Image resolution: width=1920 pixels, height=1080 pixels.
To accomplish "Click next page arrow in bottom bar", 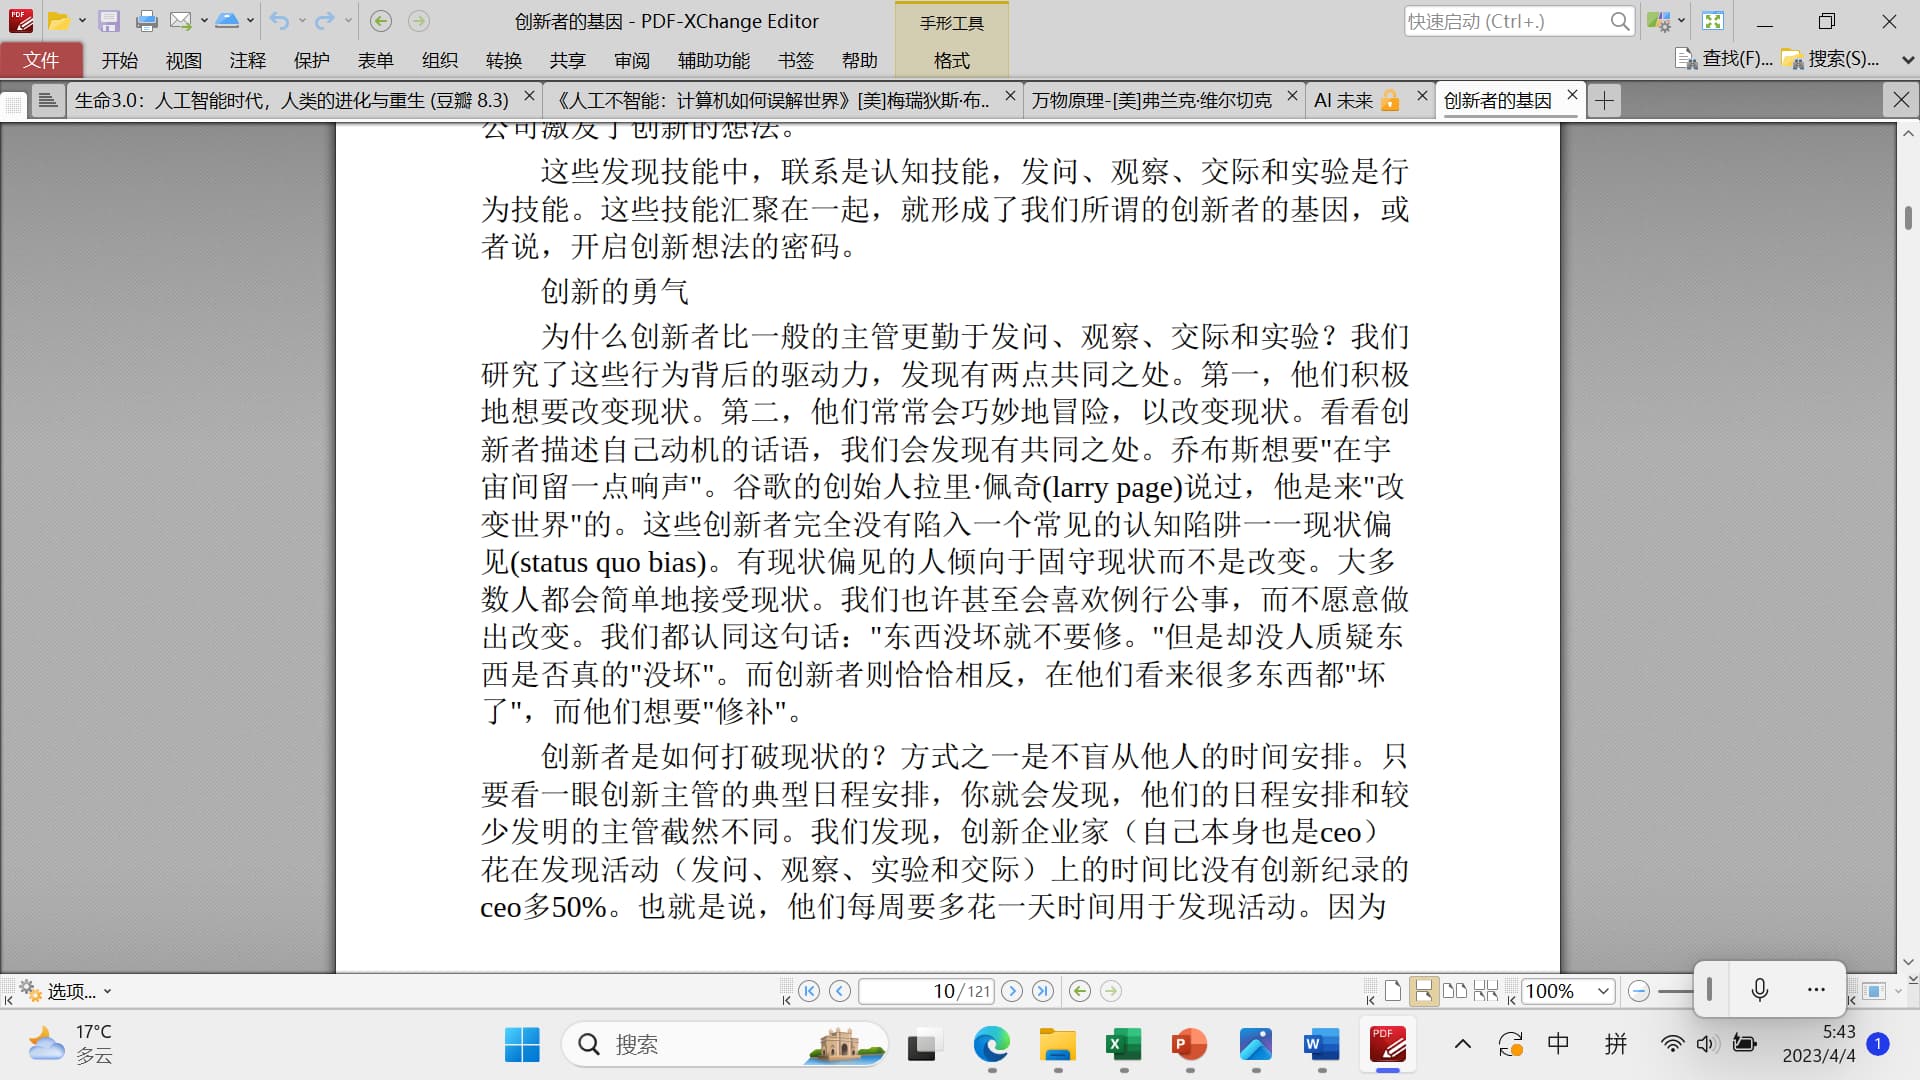I will 1012,991.
